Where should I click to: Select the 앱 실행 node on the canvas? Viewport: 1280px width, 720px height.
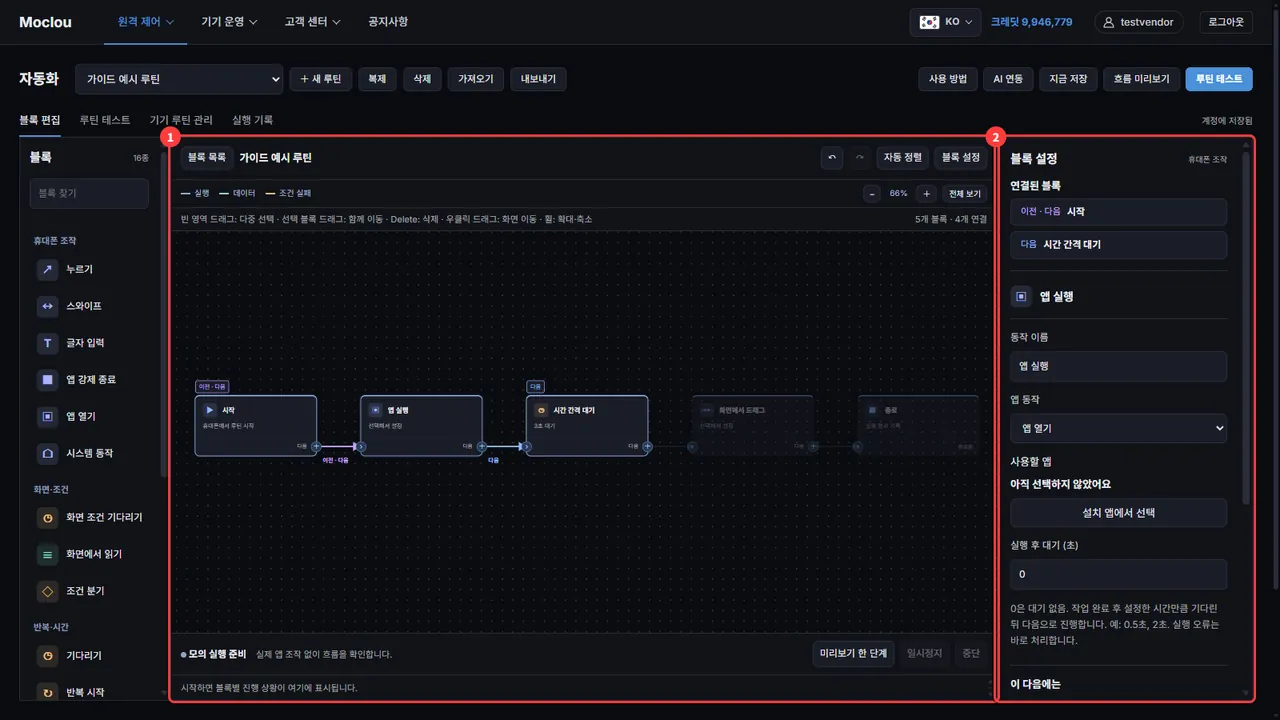421,425
